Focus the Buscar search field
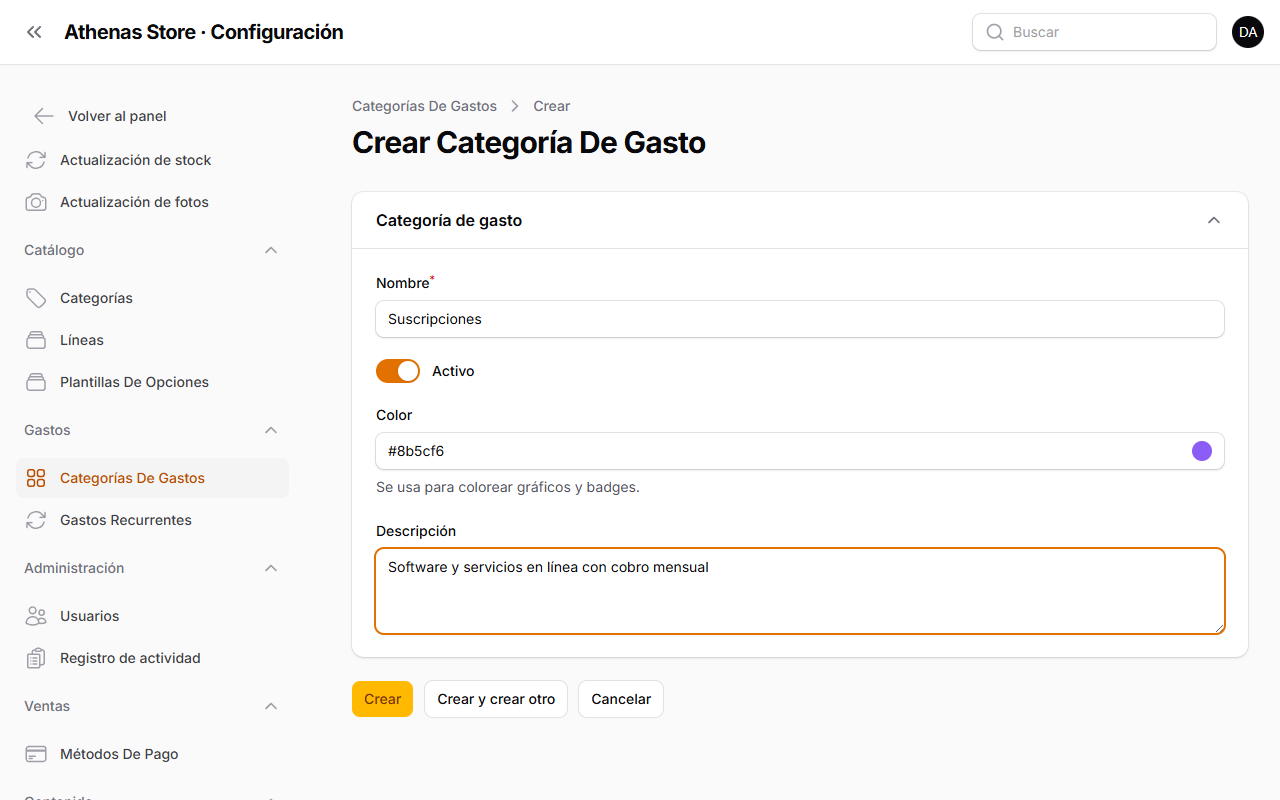This screenshot has width=1280, height=800. 1094,32
